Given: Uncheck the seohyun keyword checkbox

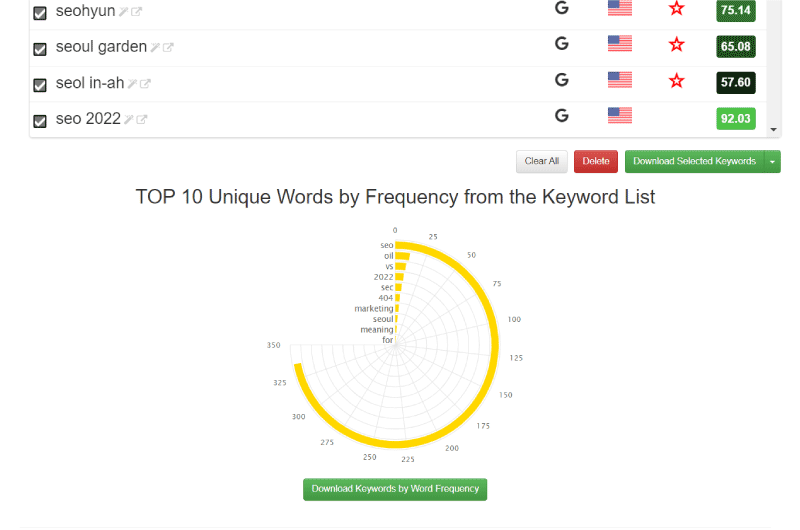Looking at the screenshot, I should tap(40, 13).
